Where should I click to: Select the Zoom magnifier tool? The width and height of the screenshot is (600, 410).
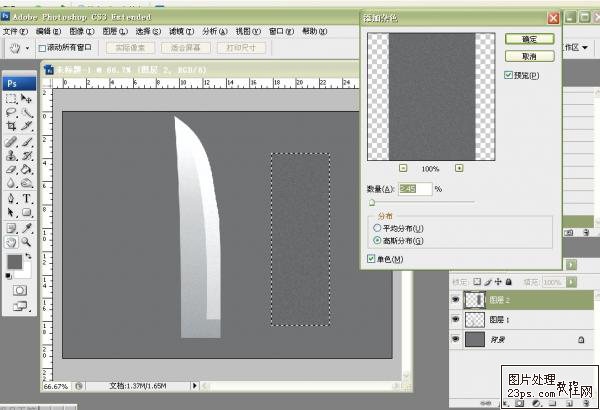click(x=26, y=242)
